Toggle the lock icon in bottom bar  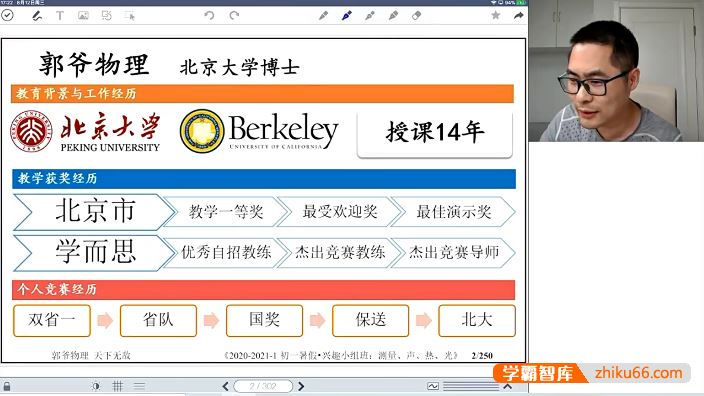[7, 386]
